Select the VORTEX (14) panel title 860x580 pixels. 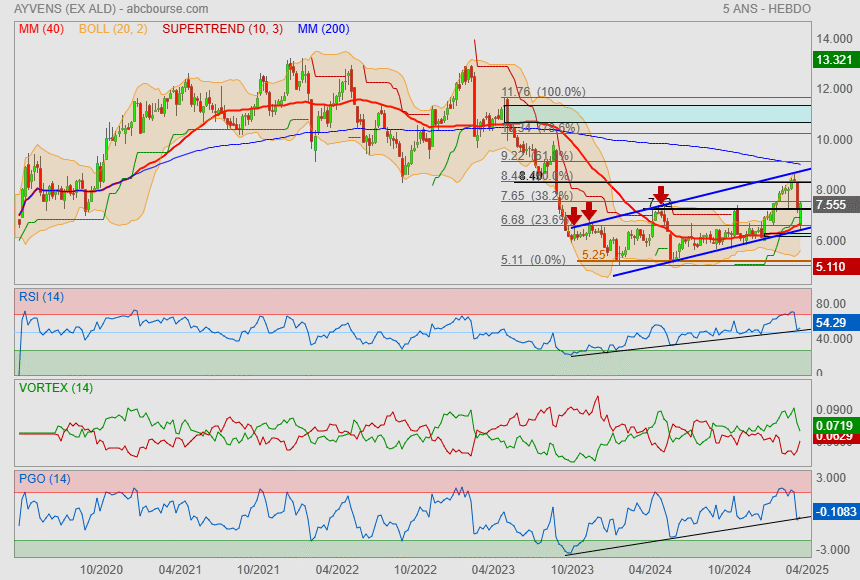51,387
